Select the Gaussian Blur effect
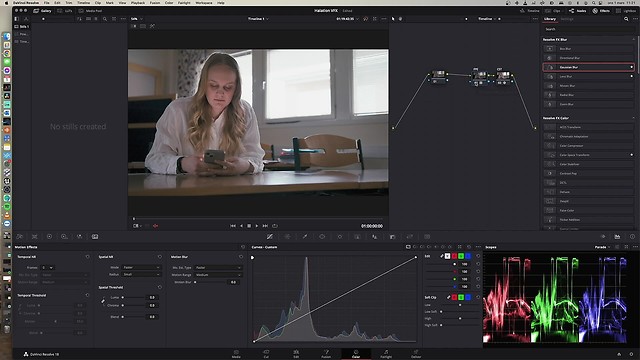 click(x=588, y=67)
